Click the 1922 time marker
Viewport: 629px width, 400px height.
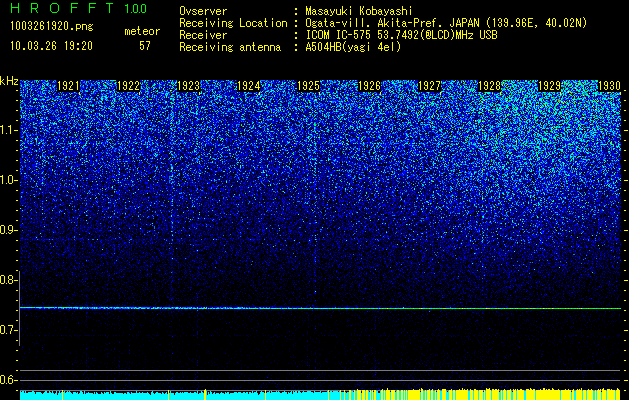(128, 85)
